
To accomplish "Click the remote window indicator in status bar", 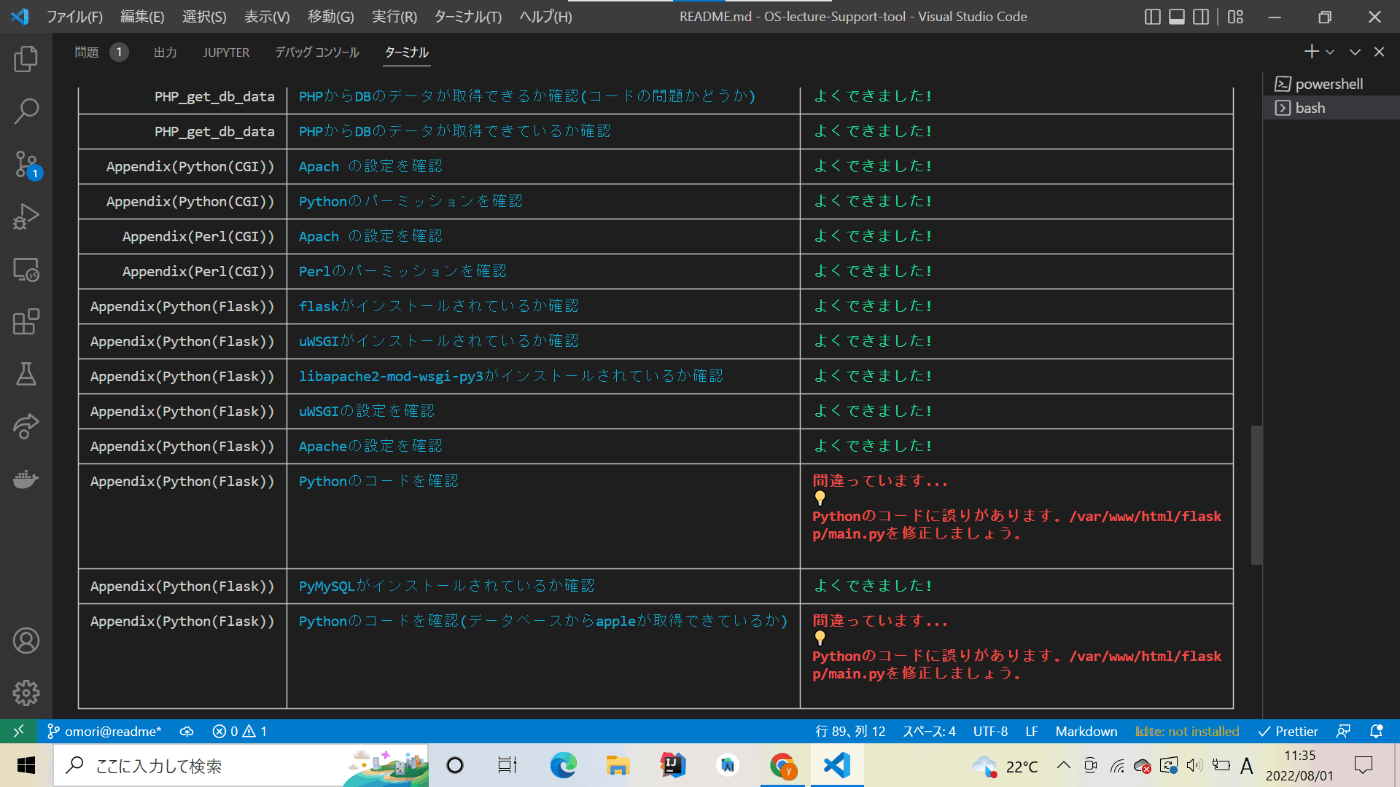I will pos(19,731).
